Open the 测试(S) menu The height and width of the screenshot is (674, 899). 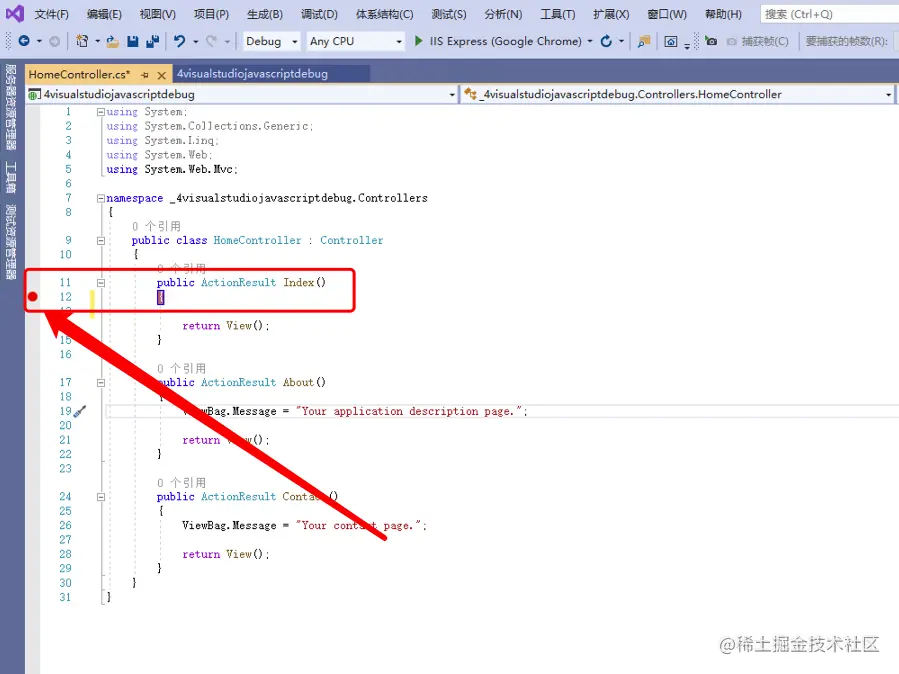coord(448,14)
